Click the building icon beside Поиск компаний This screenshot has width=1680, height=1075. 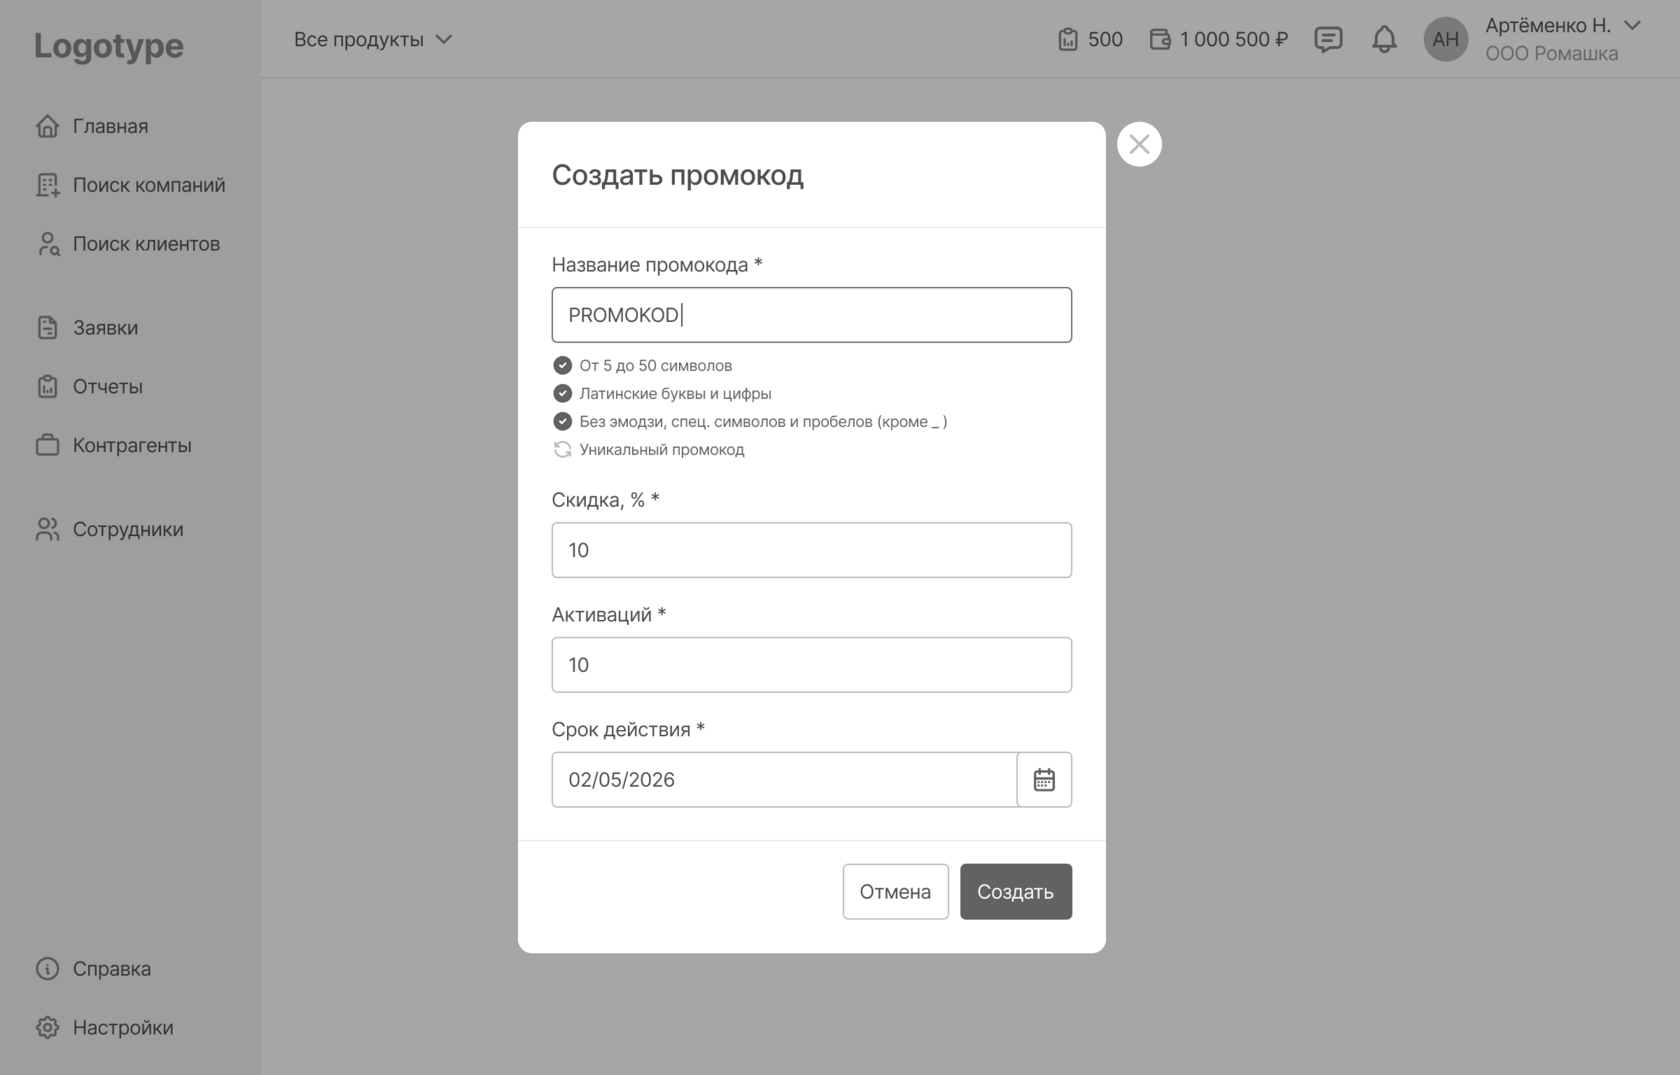pos(47,185)
